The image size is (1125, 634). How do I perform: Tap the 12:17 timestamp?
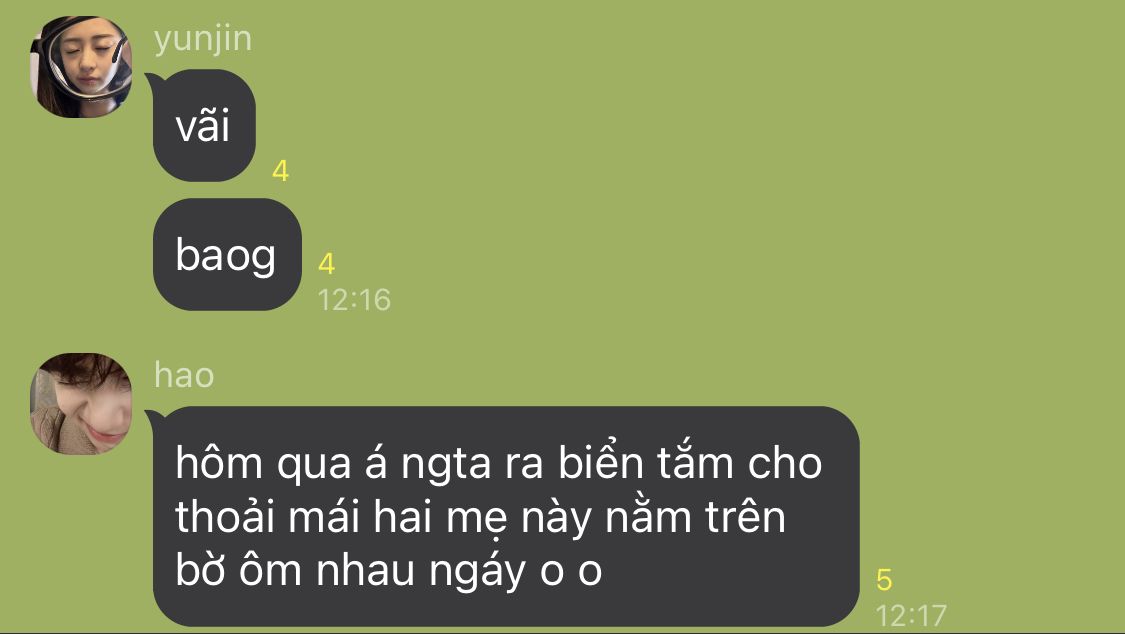[911, 615]
